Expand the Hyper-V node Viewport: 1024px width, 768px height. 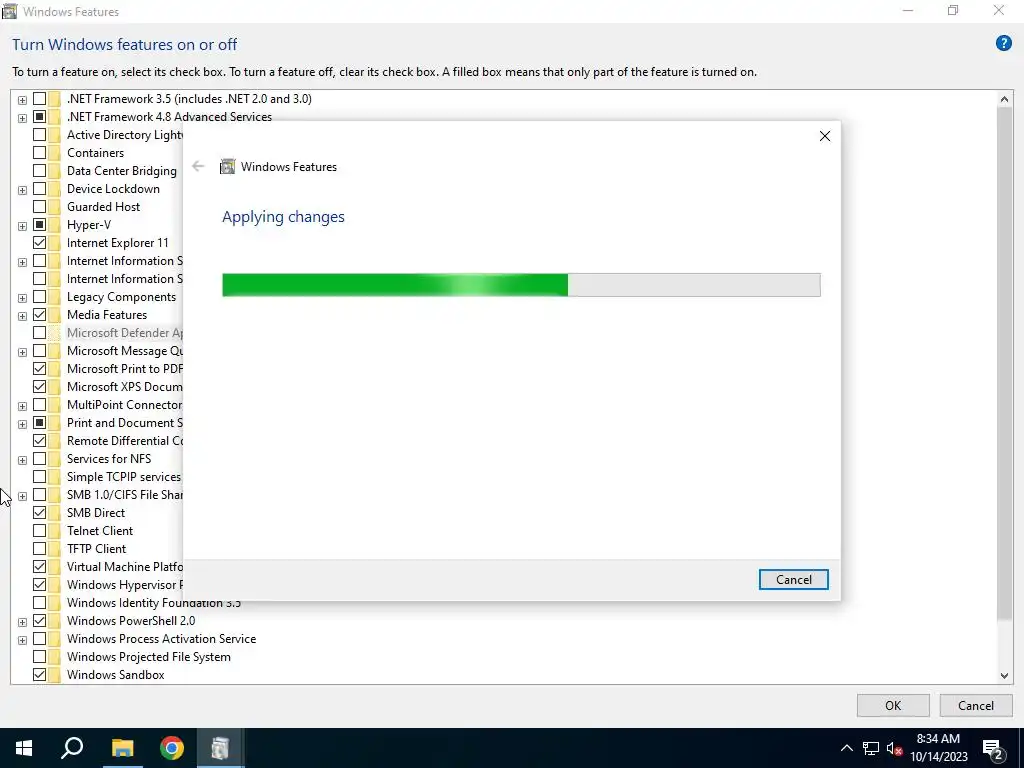tap(22, 226)
